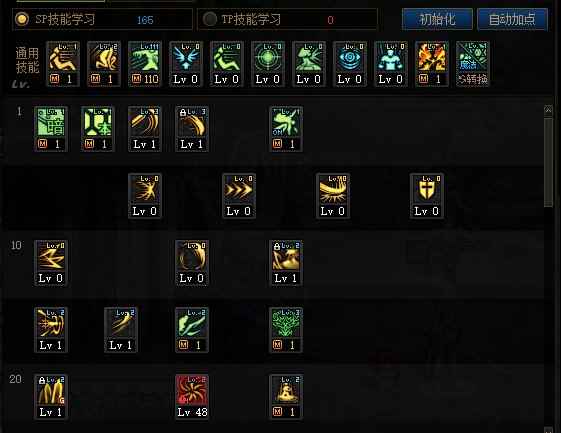
Task: Click the skill list scrollbar thumb
Action: [548, 162]
